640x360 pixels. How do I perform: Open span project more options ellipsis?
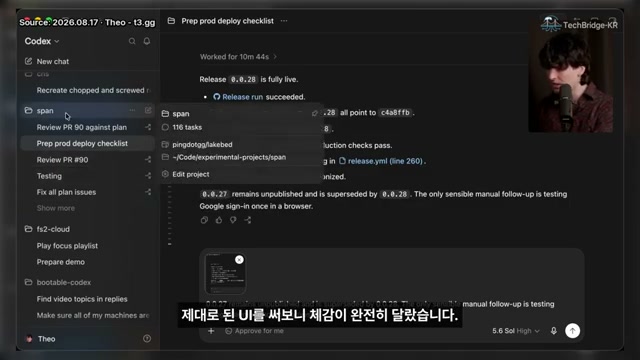(x=132, y=110)
